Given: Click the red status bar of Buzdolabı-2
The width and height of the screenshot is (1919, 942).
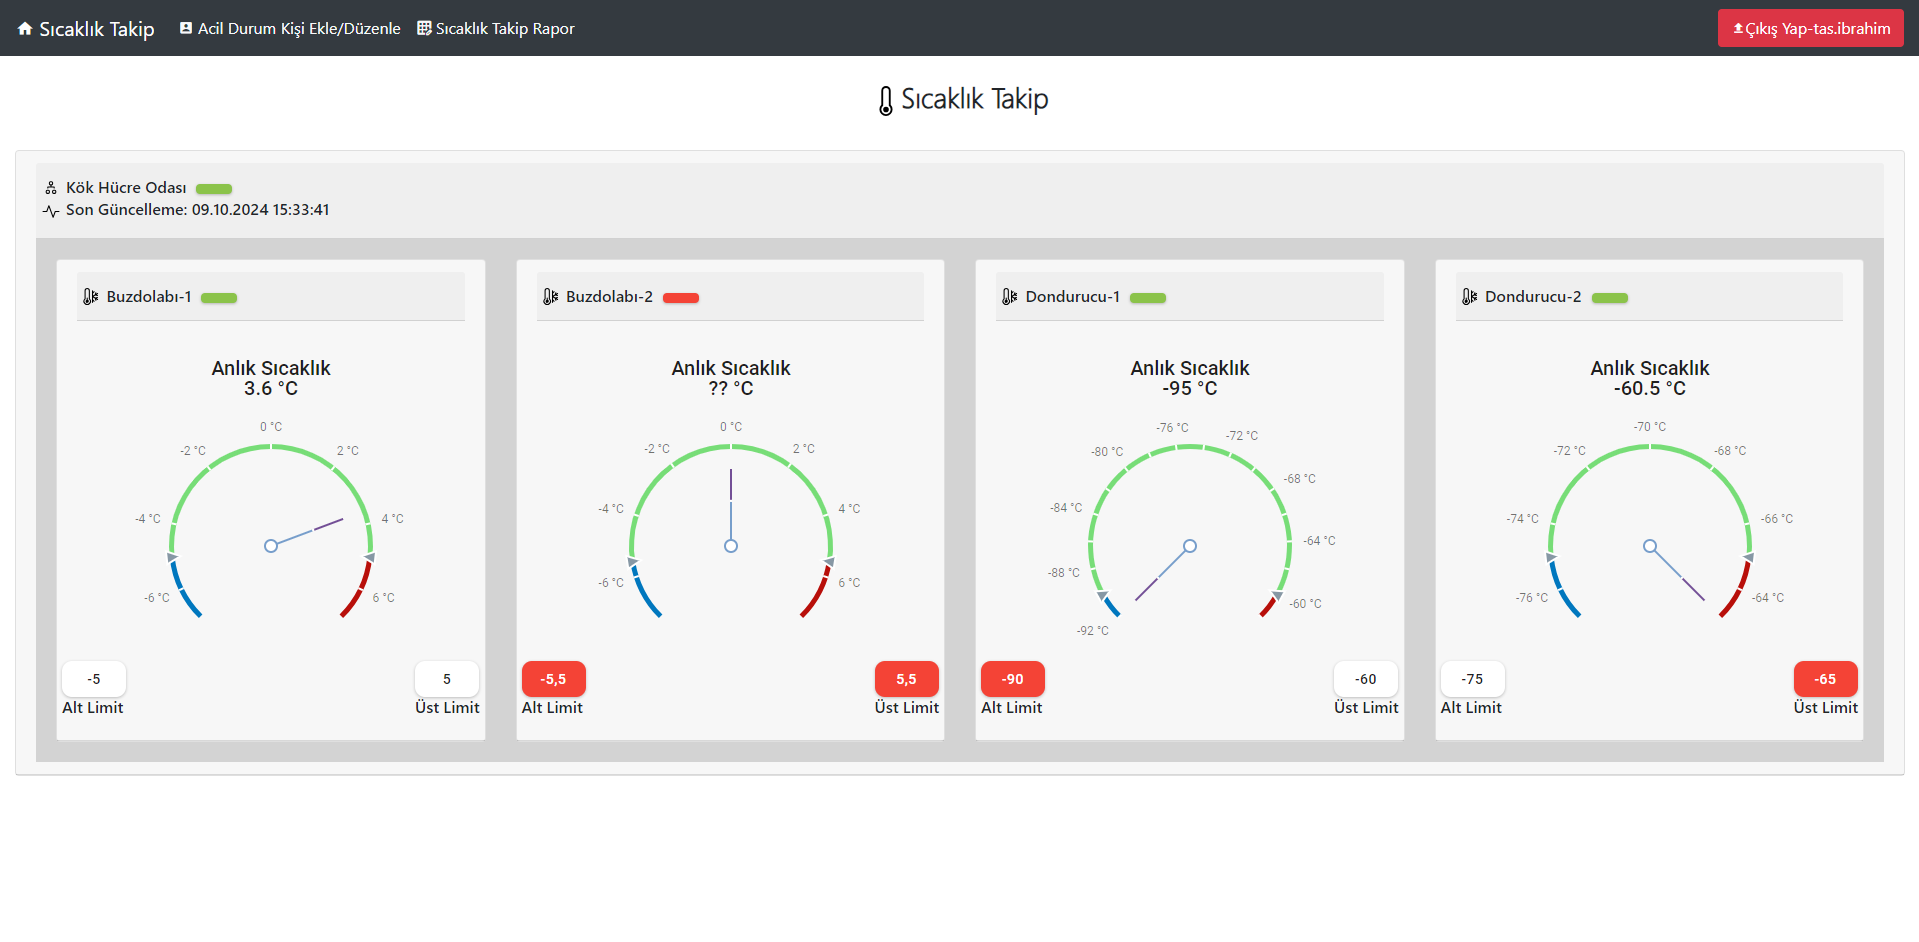Looking at the screenshot, I should click(681, 298).
